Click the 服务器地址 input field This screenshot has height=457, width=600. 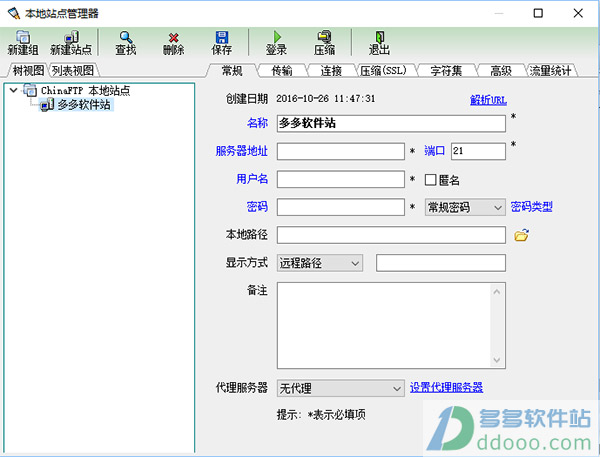tap(341, 151)
